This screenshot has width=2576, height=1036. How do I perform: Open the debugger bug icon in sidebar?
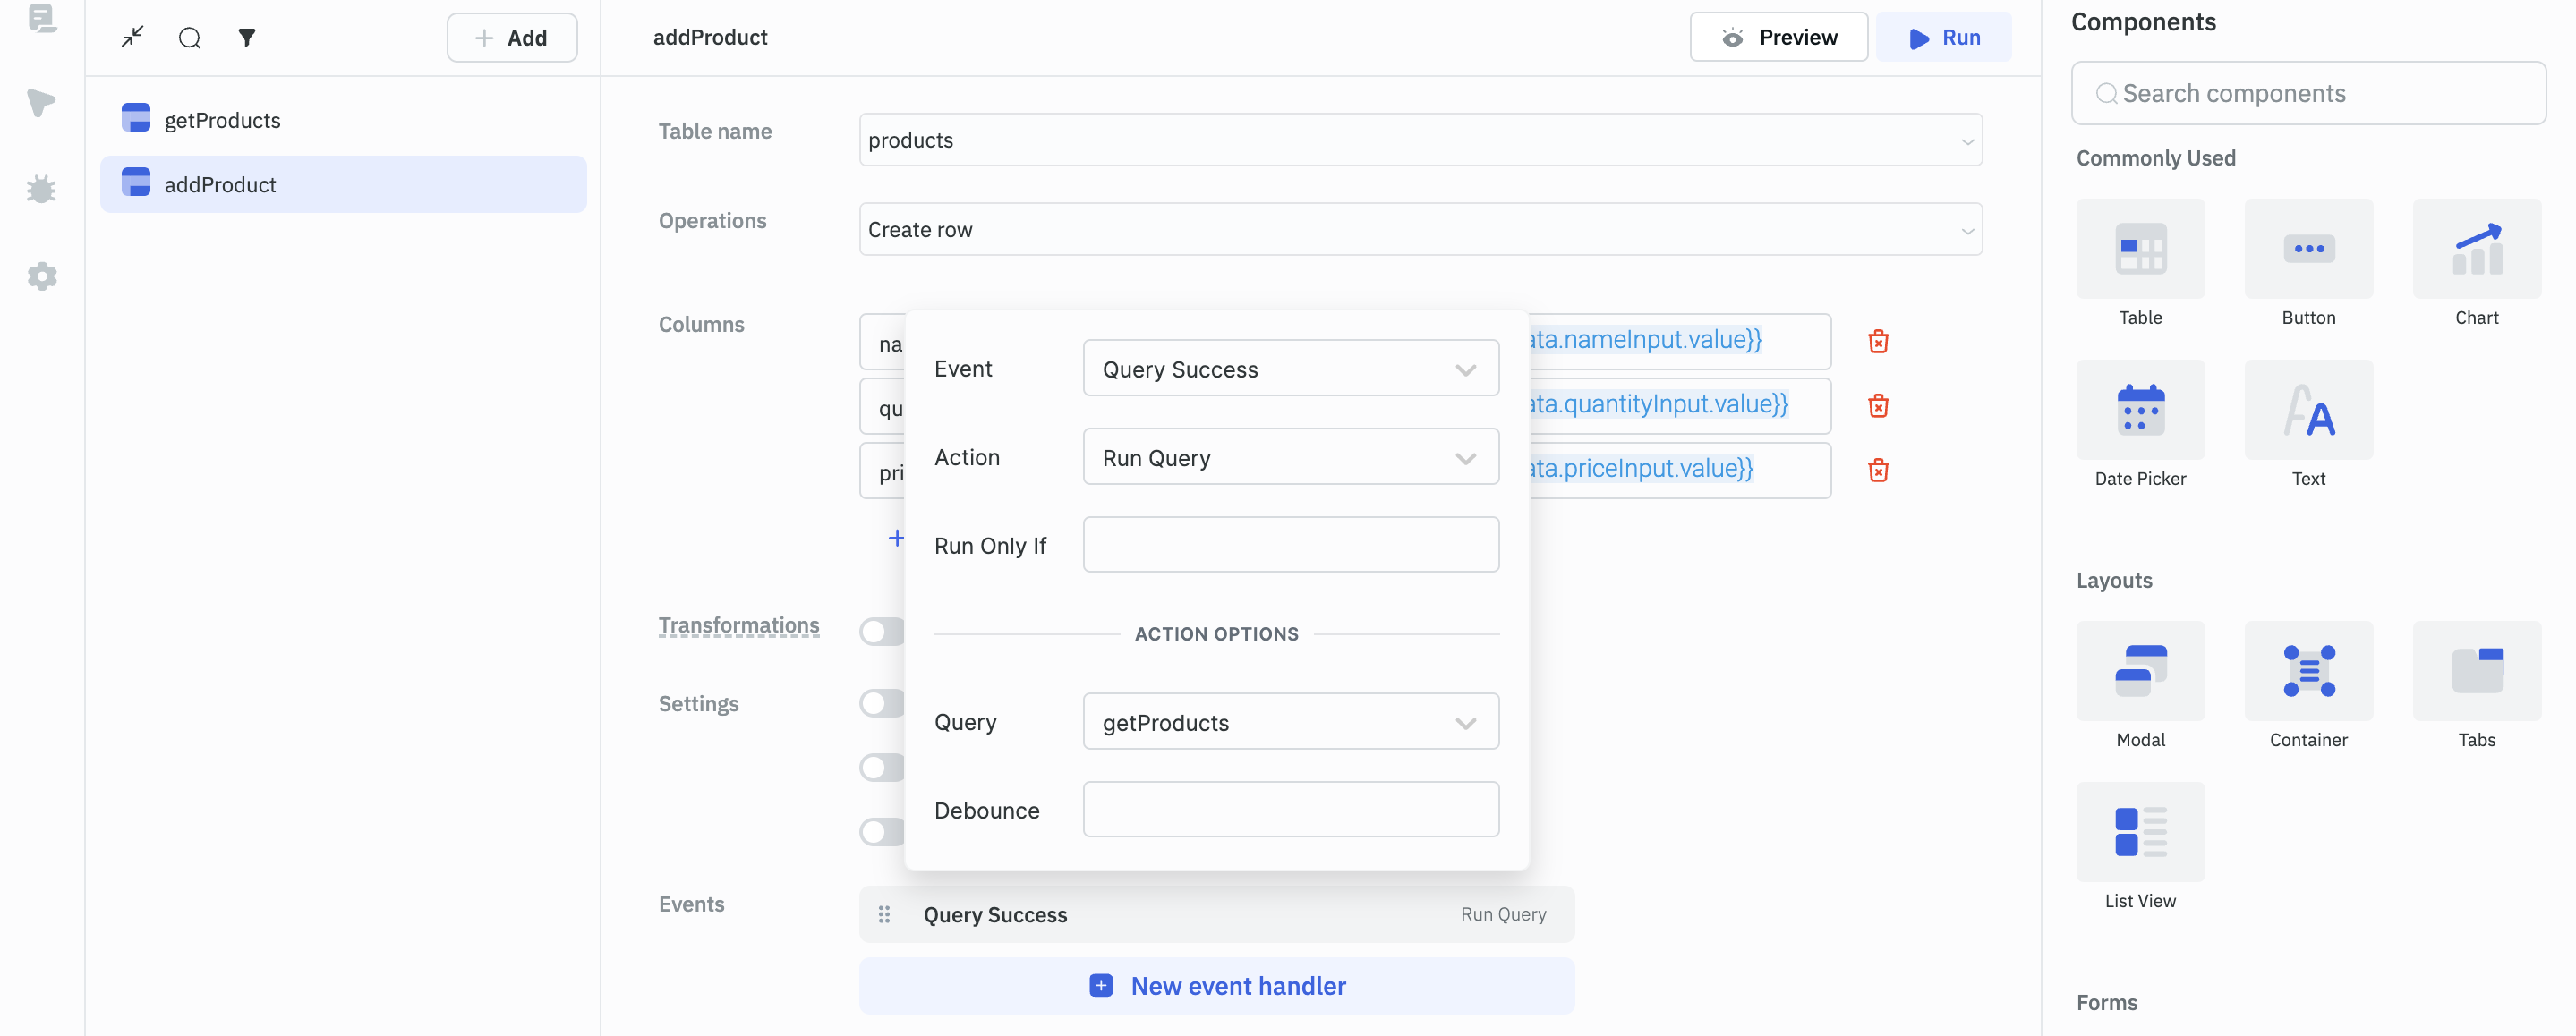tap(42, 189)
